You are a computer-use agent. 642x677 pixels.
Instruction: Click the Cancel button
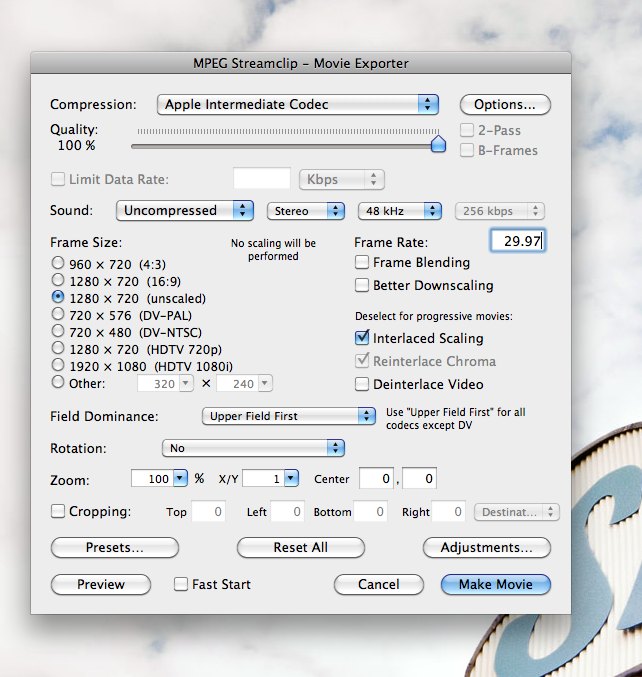click(379, 585)
